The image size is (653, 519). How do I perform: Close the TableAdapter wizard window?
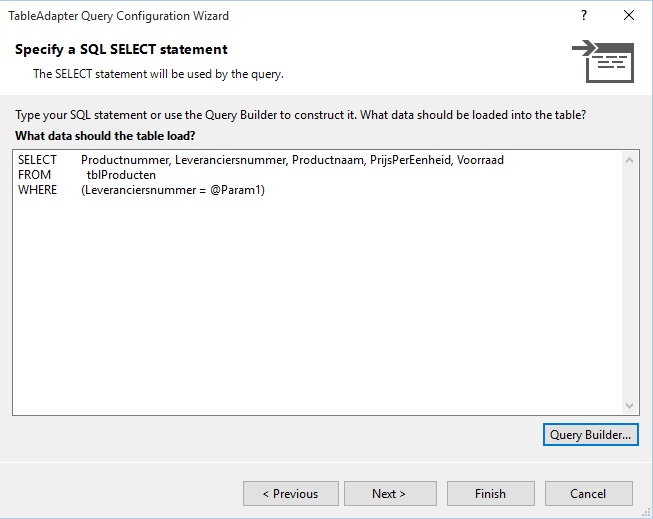629,15
